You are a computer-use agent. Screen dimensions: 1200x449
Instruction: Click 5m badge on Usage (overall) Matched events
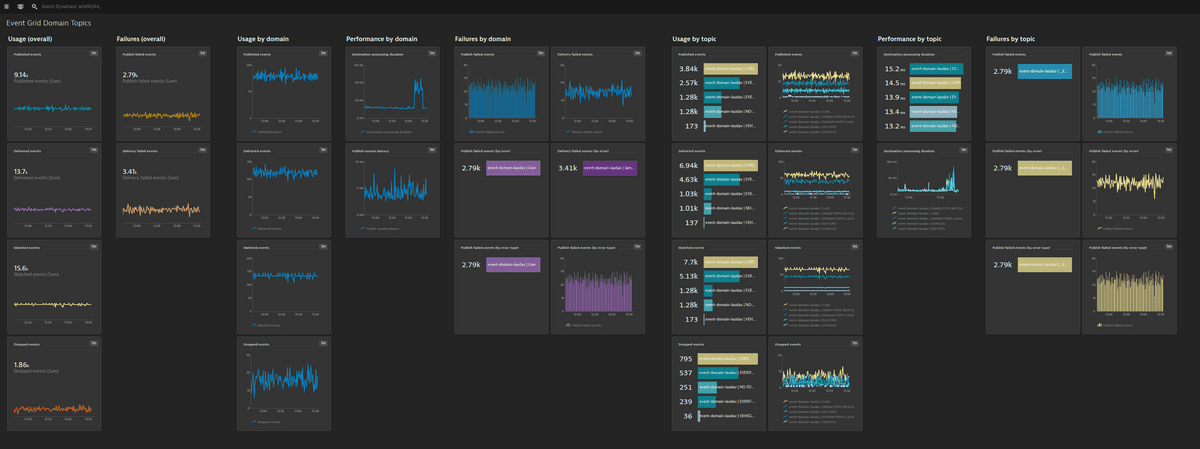point(93,246)
